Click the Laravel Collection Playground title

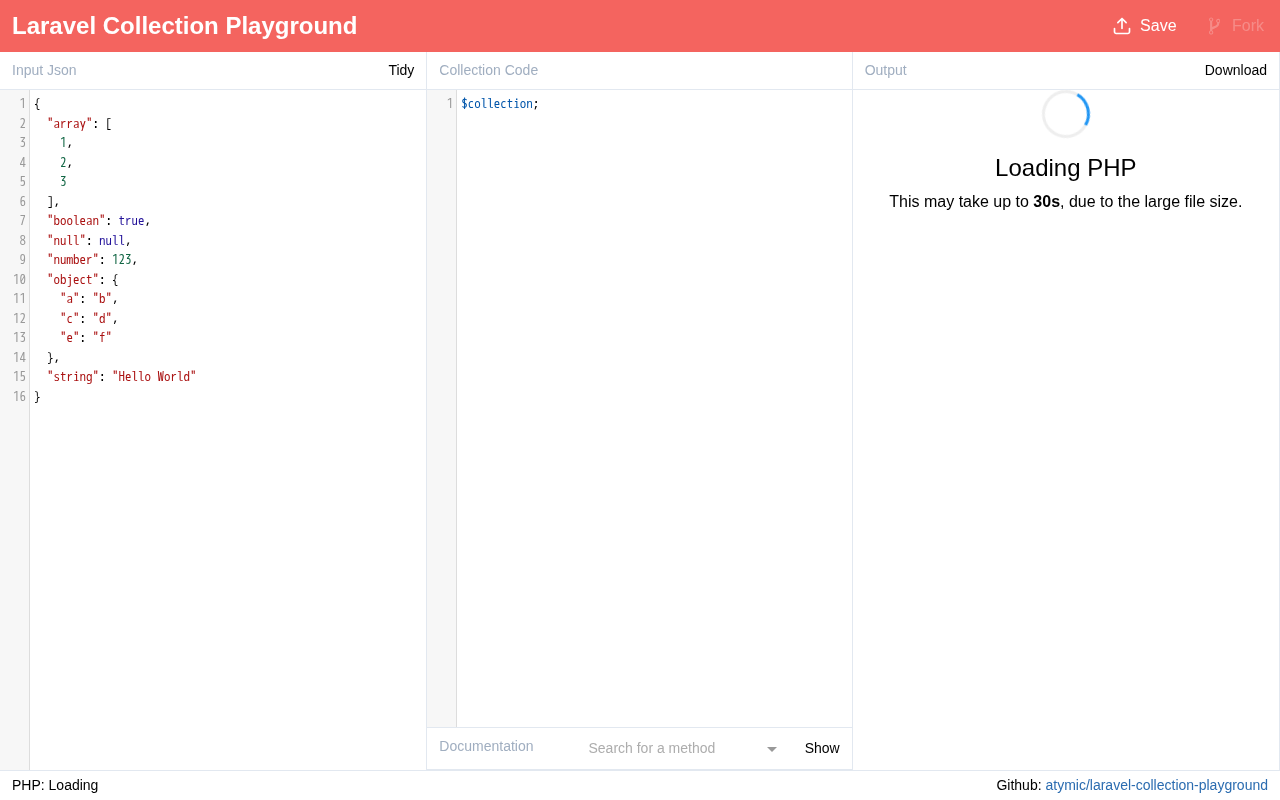(x=185, y=26)
